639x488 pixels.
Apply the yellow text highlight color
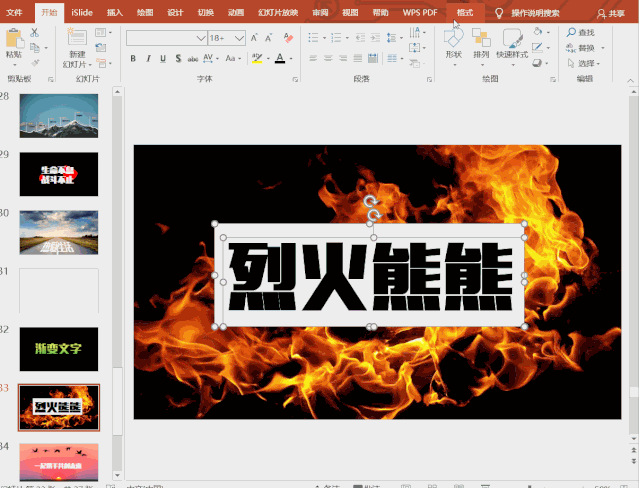pyautogui.click(x=257, y=58)
